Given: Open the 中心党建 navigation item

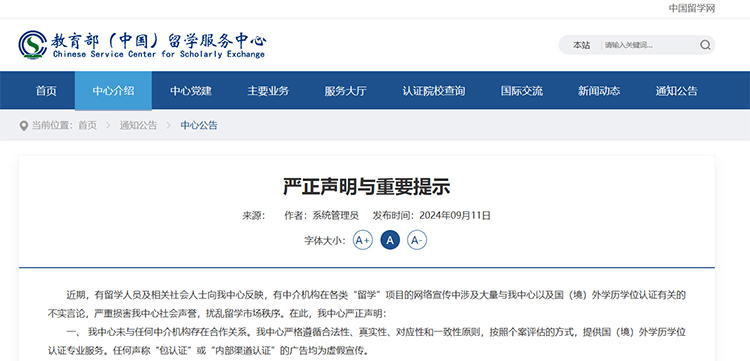Looking at the screenshot, I should tap(191, 91).
